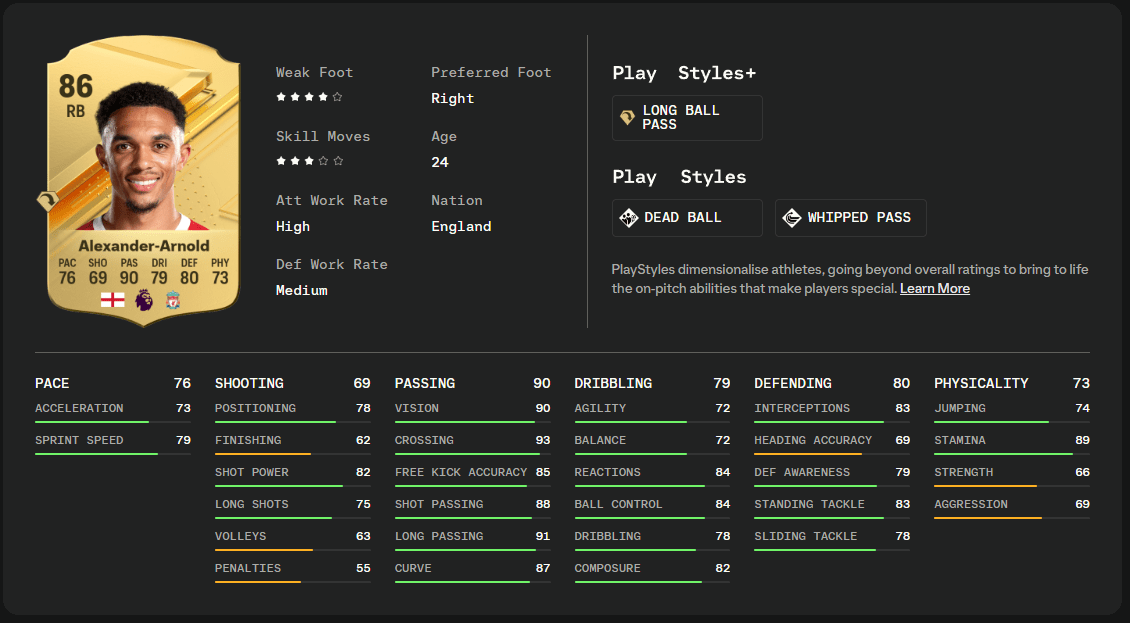This screenshot has width=1130, height=623.
Task: Open the Learn More link
Action: (x=935, y=288)
